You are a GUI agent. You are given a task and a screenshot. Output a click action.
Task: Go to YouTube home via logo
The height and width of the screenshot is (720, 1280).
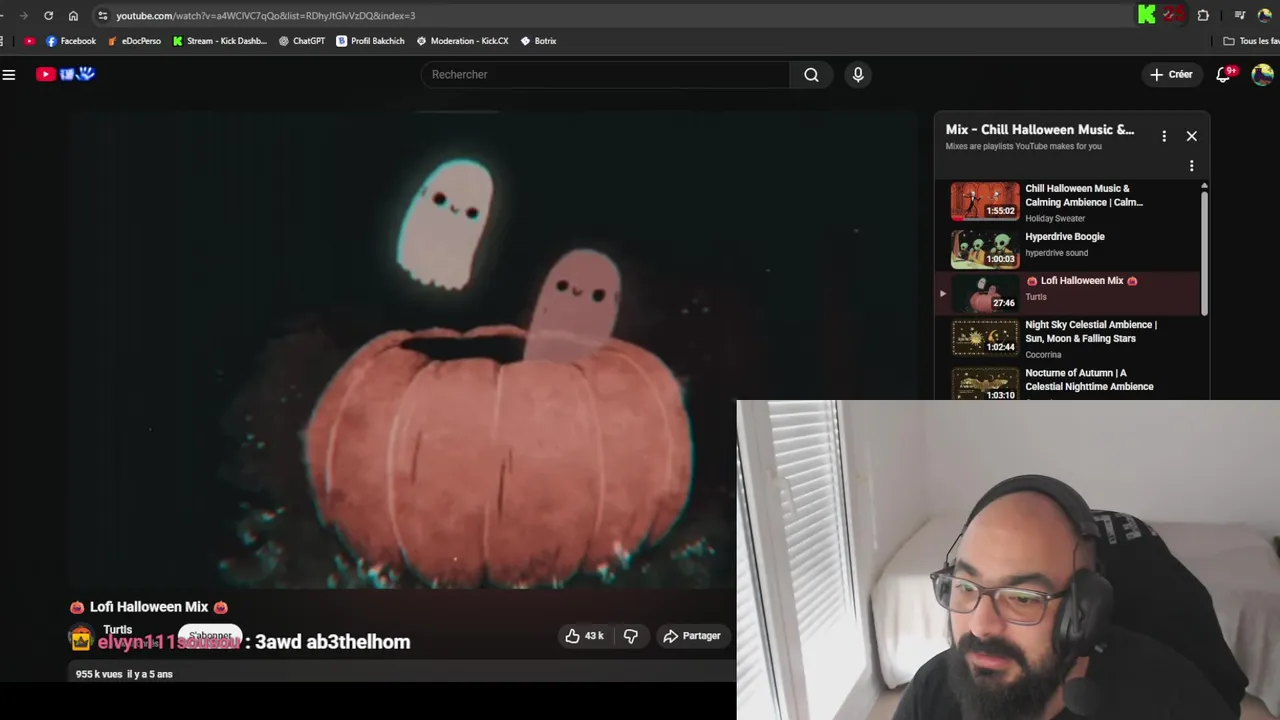[66, 74]
